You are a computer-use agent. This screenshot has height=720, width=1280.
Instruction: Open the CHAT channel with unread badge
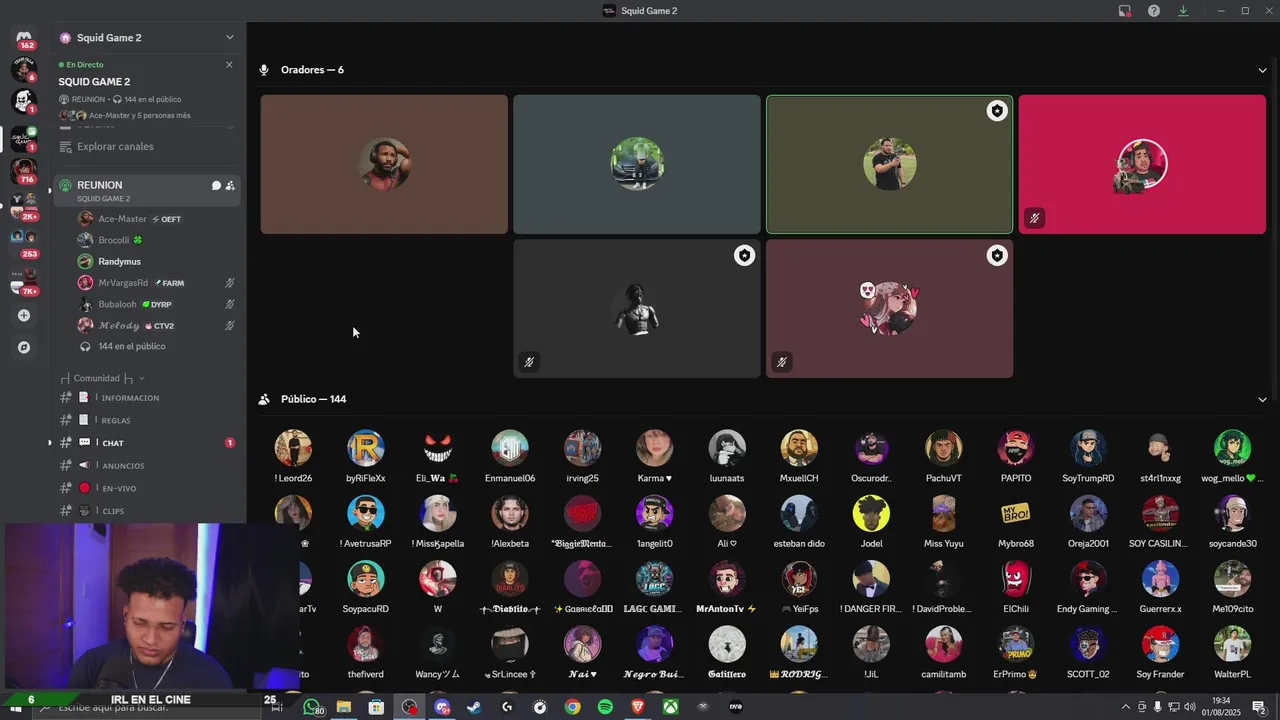[147, 443]
